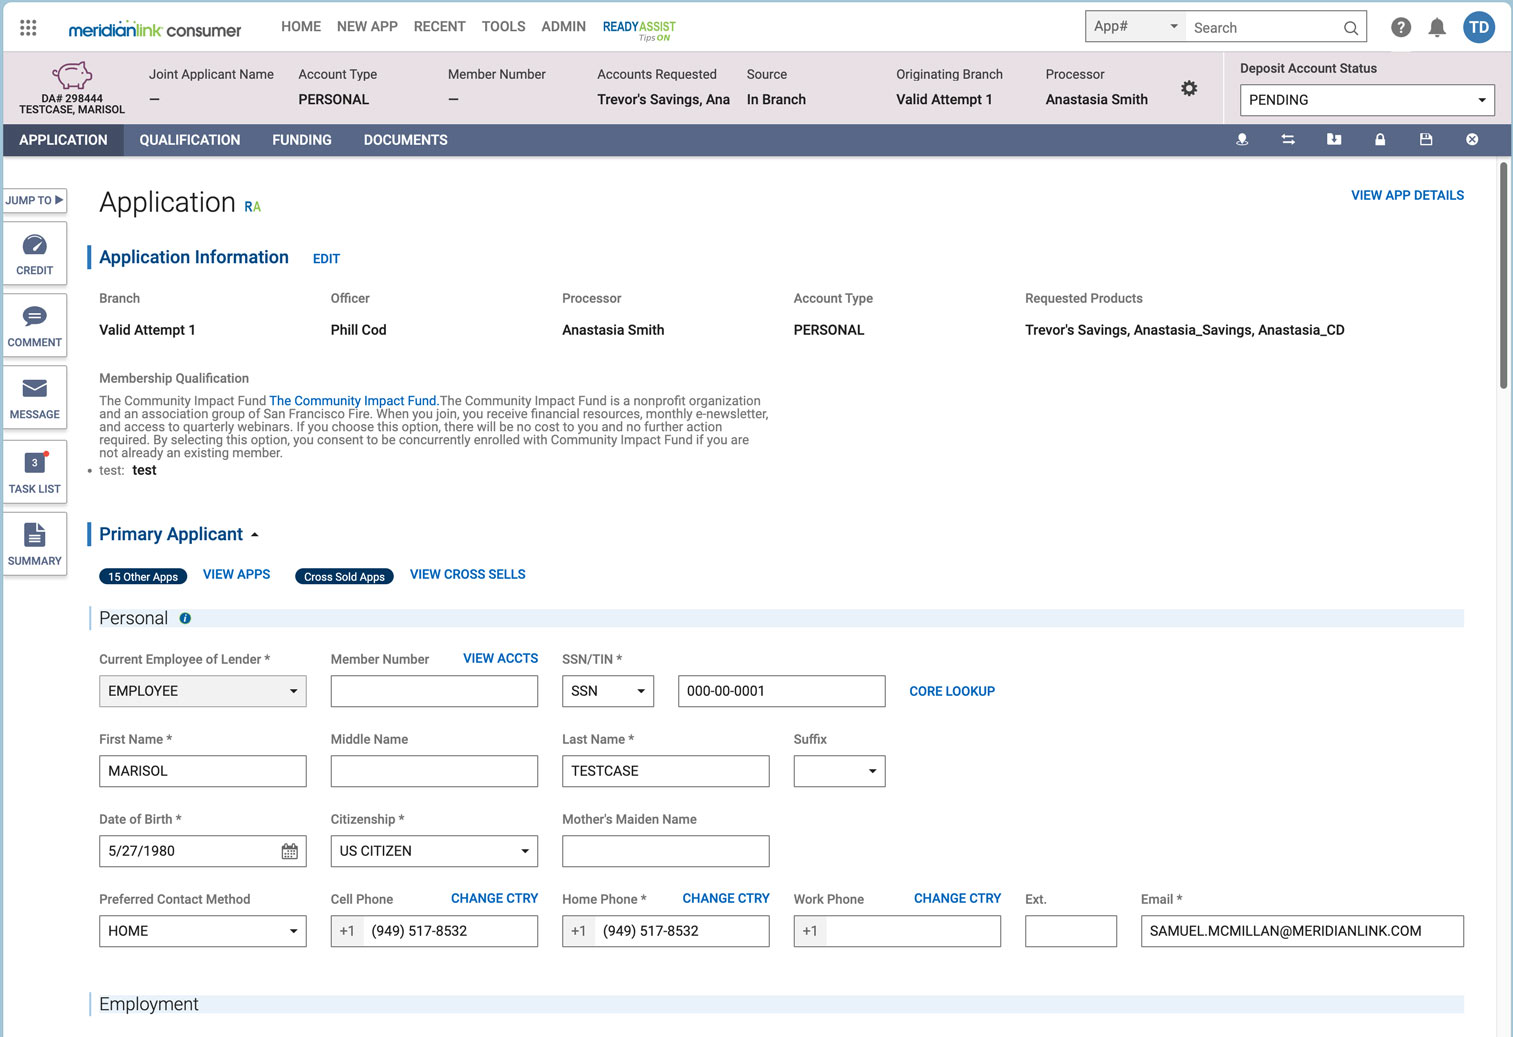
Task: Open The Community Impact Fund link
Action: point(352,400)
